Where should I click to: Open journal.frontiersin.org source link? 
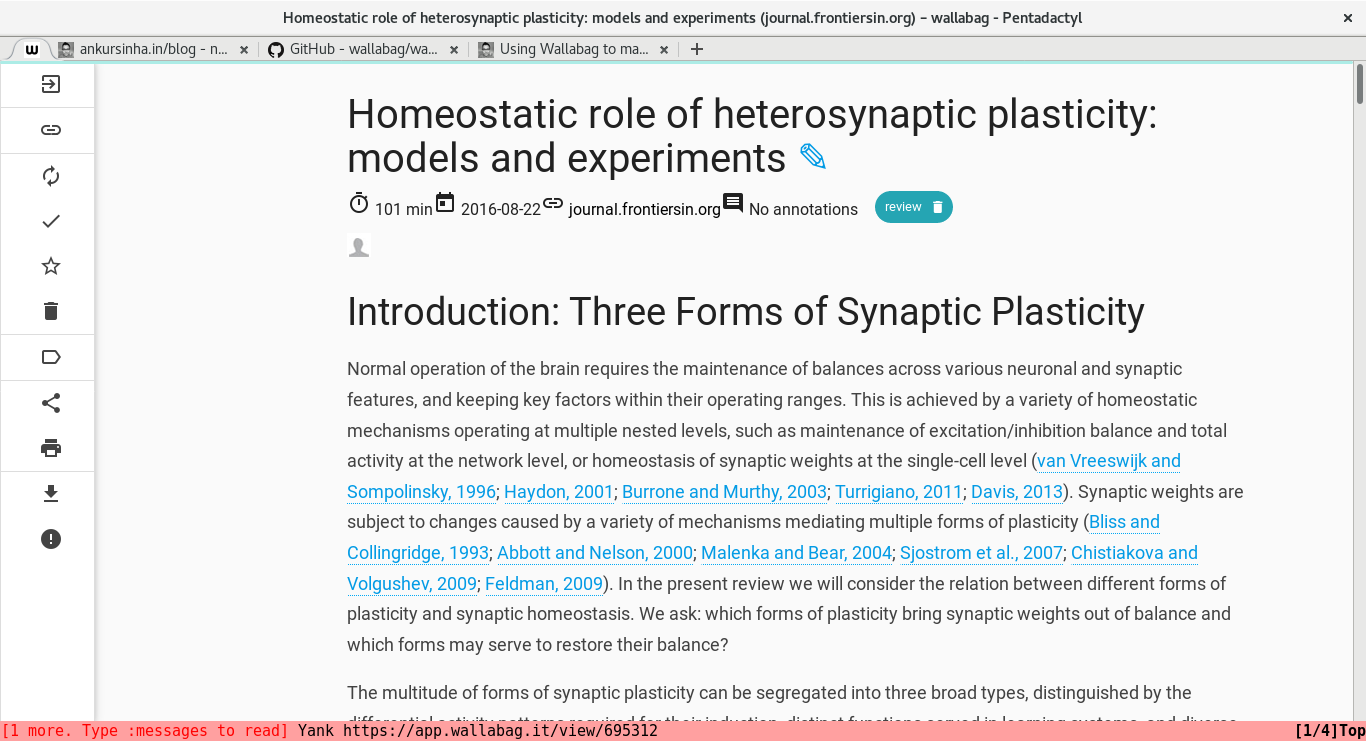644,209
